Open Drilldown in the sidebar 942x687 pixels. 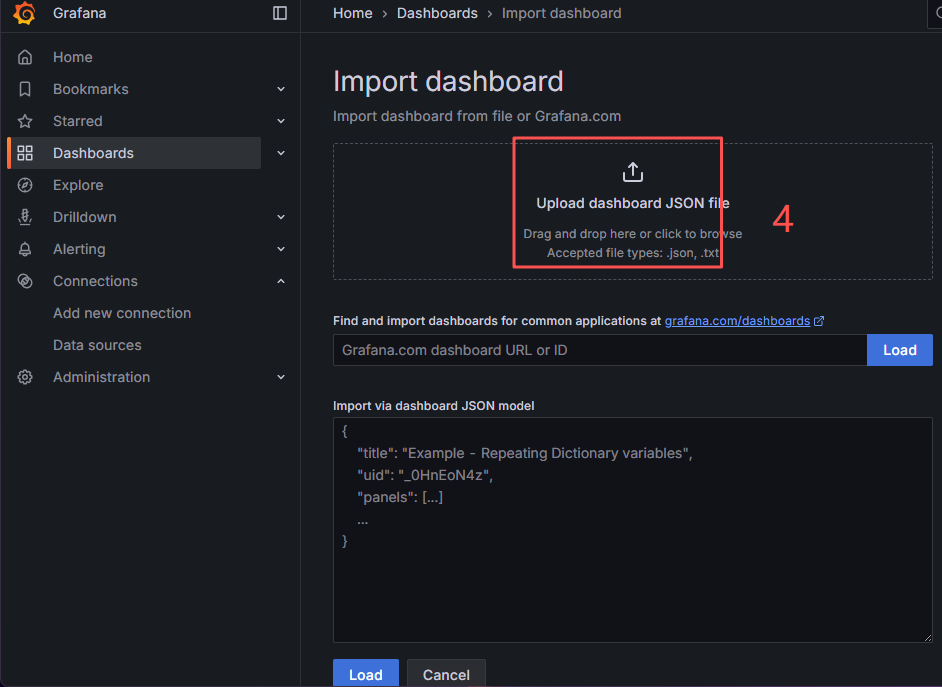coord(85,217)
